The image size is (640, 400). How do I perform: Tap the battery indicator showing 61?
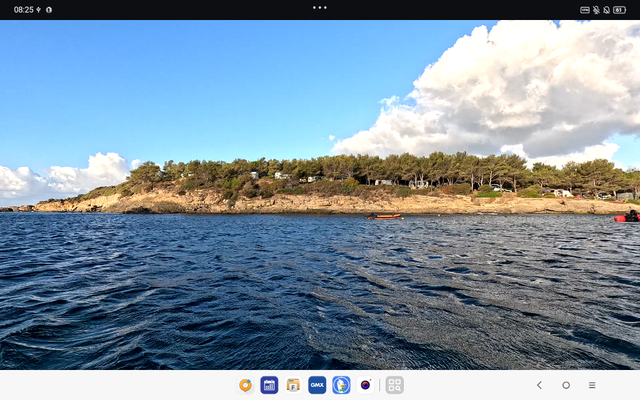point(620,10)
